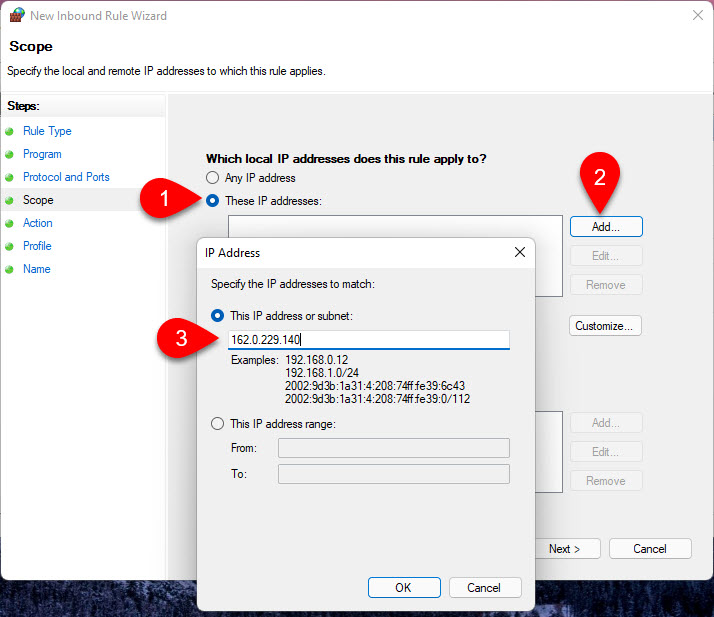Click example text '192.168.0.12'
The width and height of the screenshot is (714, 617).
(x=316, y=360)
